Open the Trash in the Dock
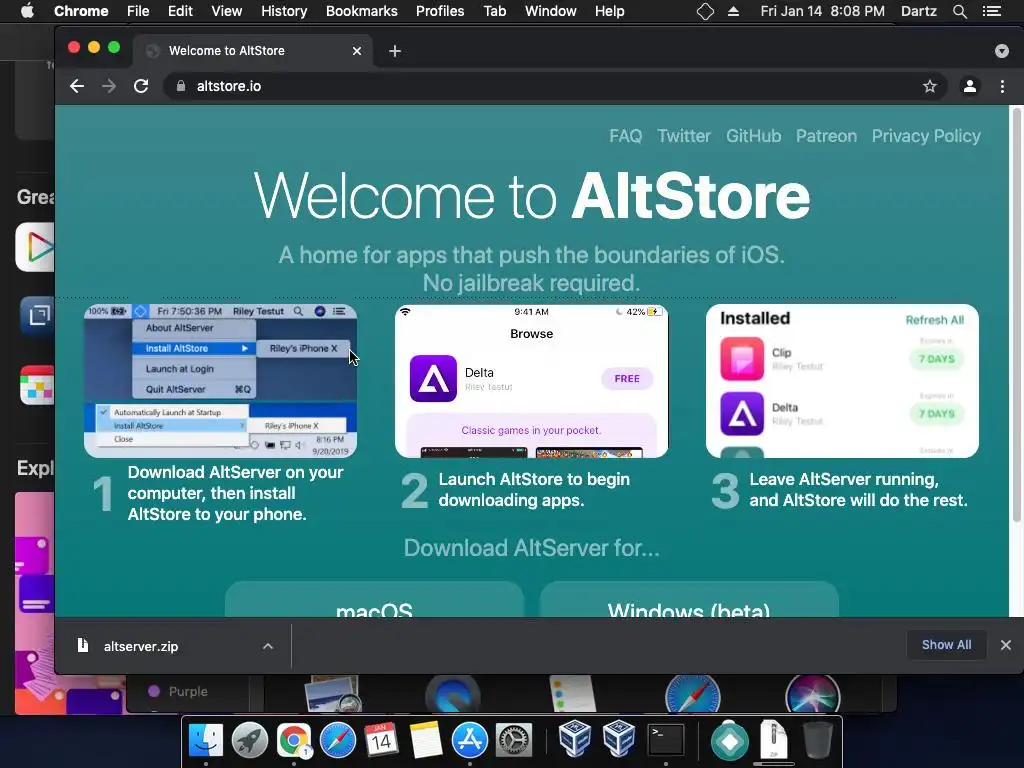This screenshot has height=768, width=1024. point(817,741)
